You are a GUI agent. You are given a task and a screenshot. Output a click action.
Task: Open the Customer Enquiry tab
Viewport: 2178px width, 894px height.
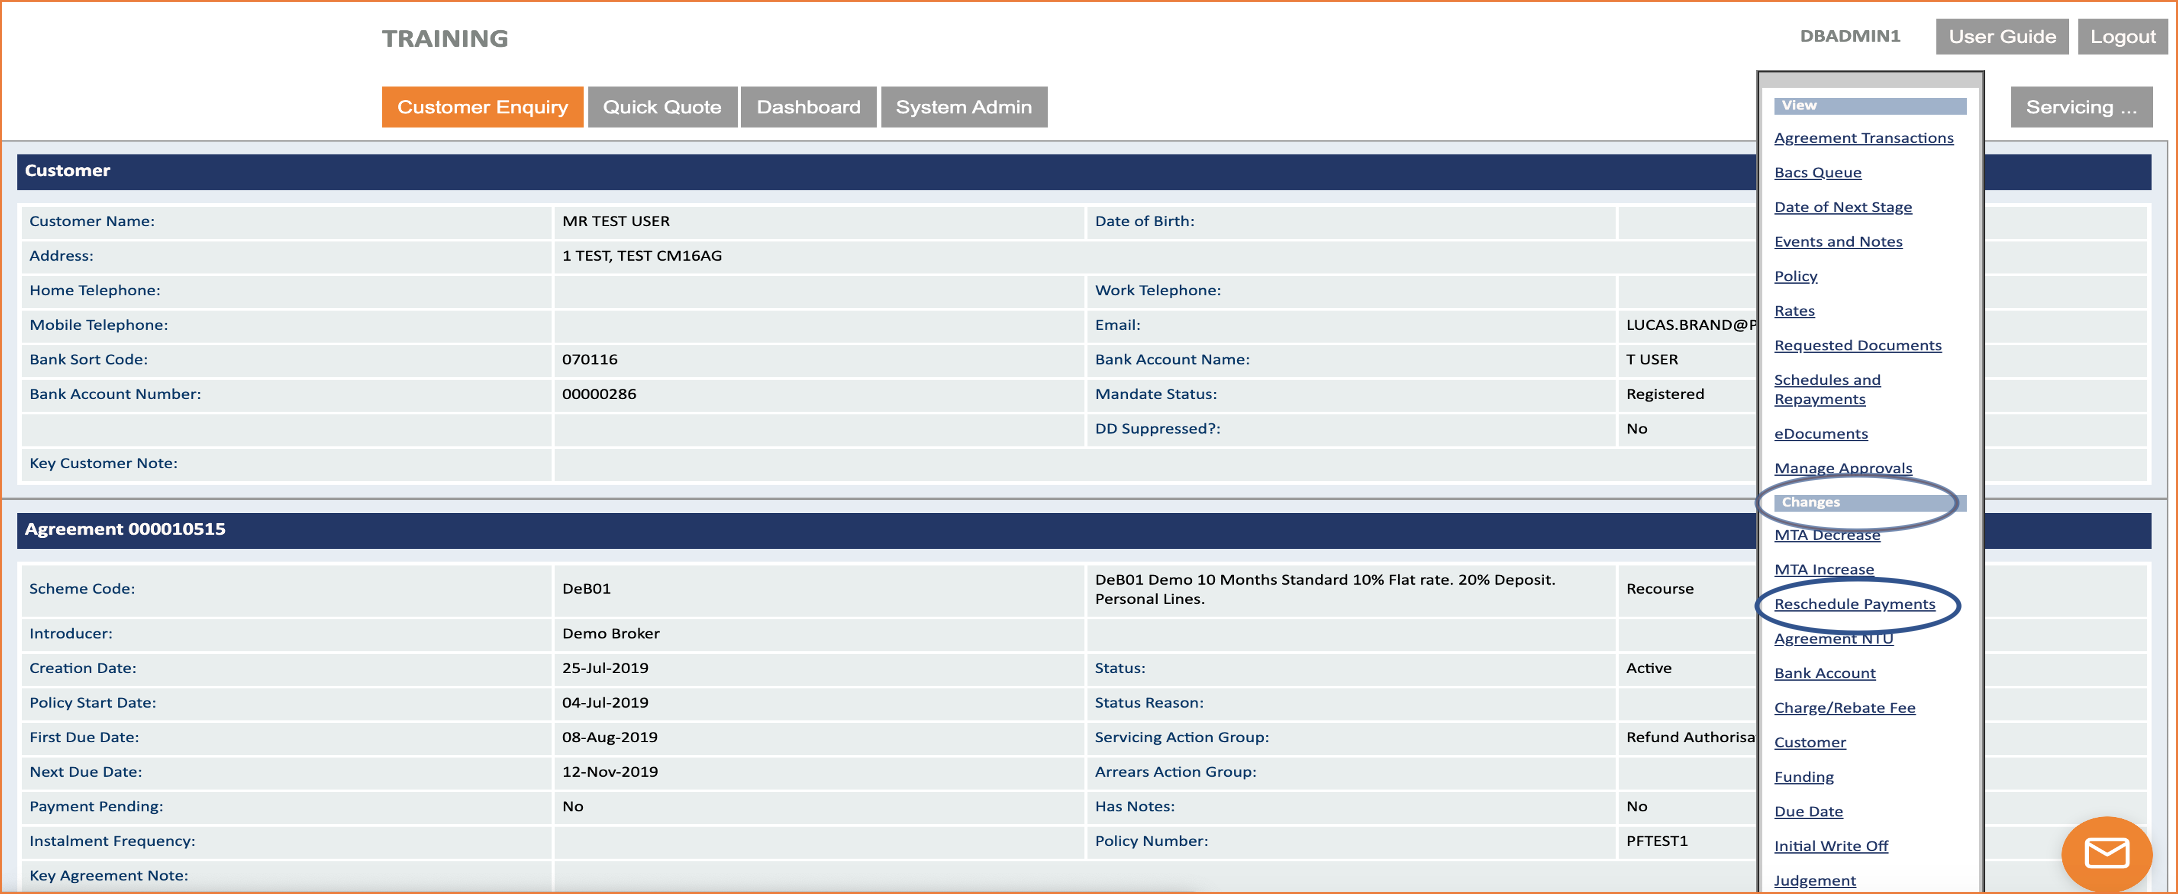pos(482,107)
